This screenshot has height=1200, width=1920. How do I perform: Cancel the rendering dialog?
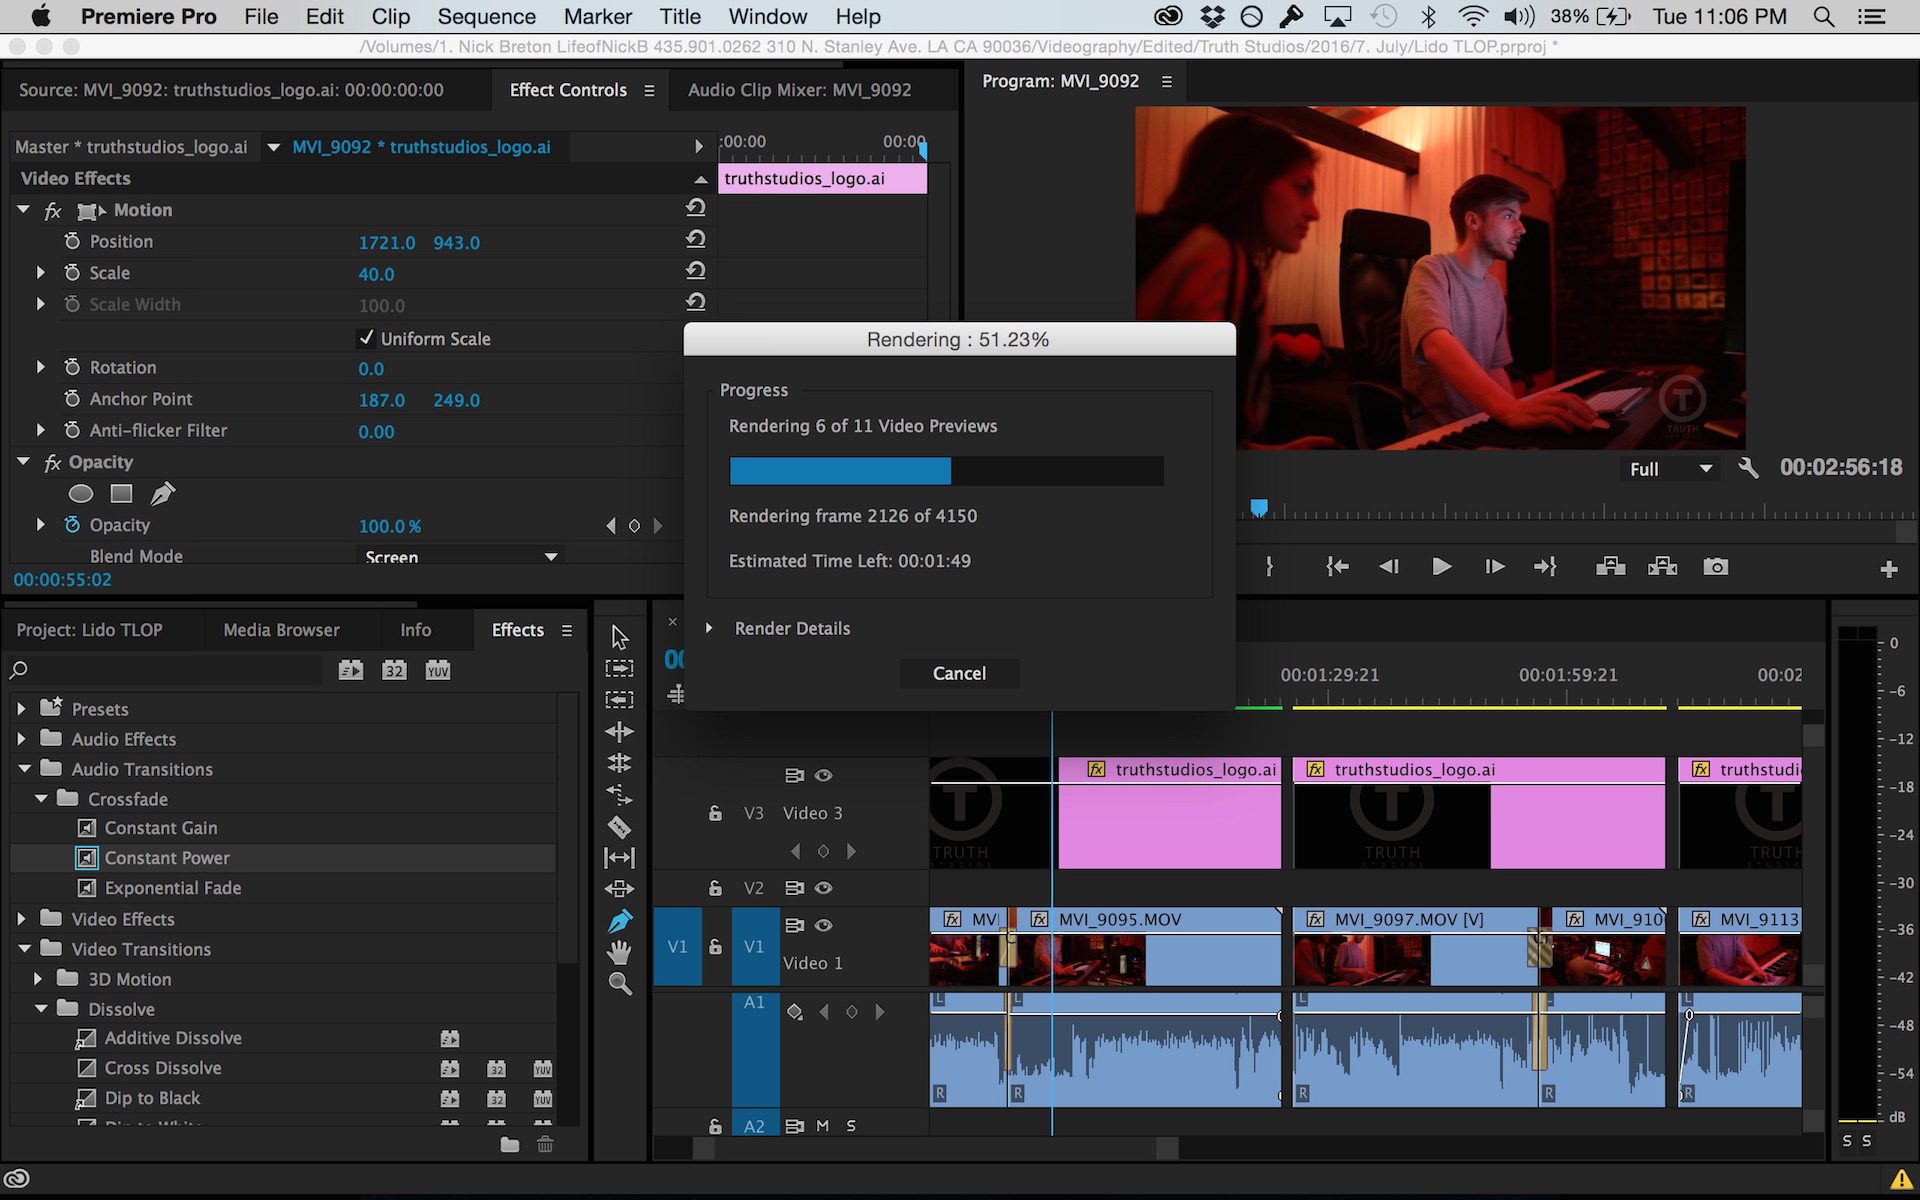(x=958, y=673)
